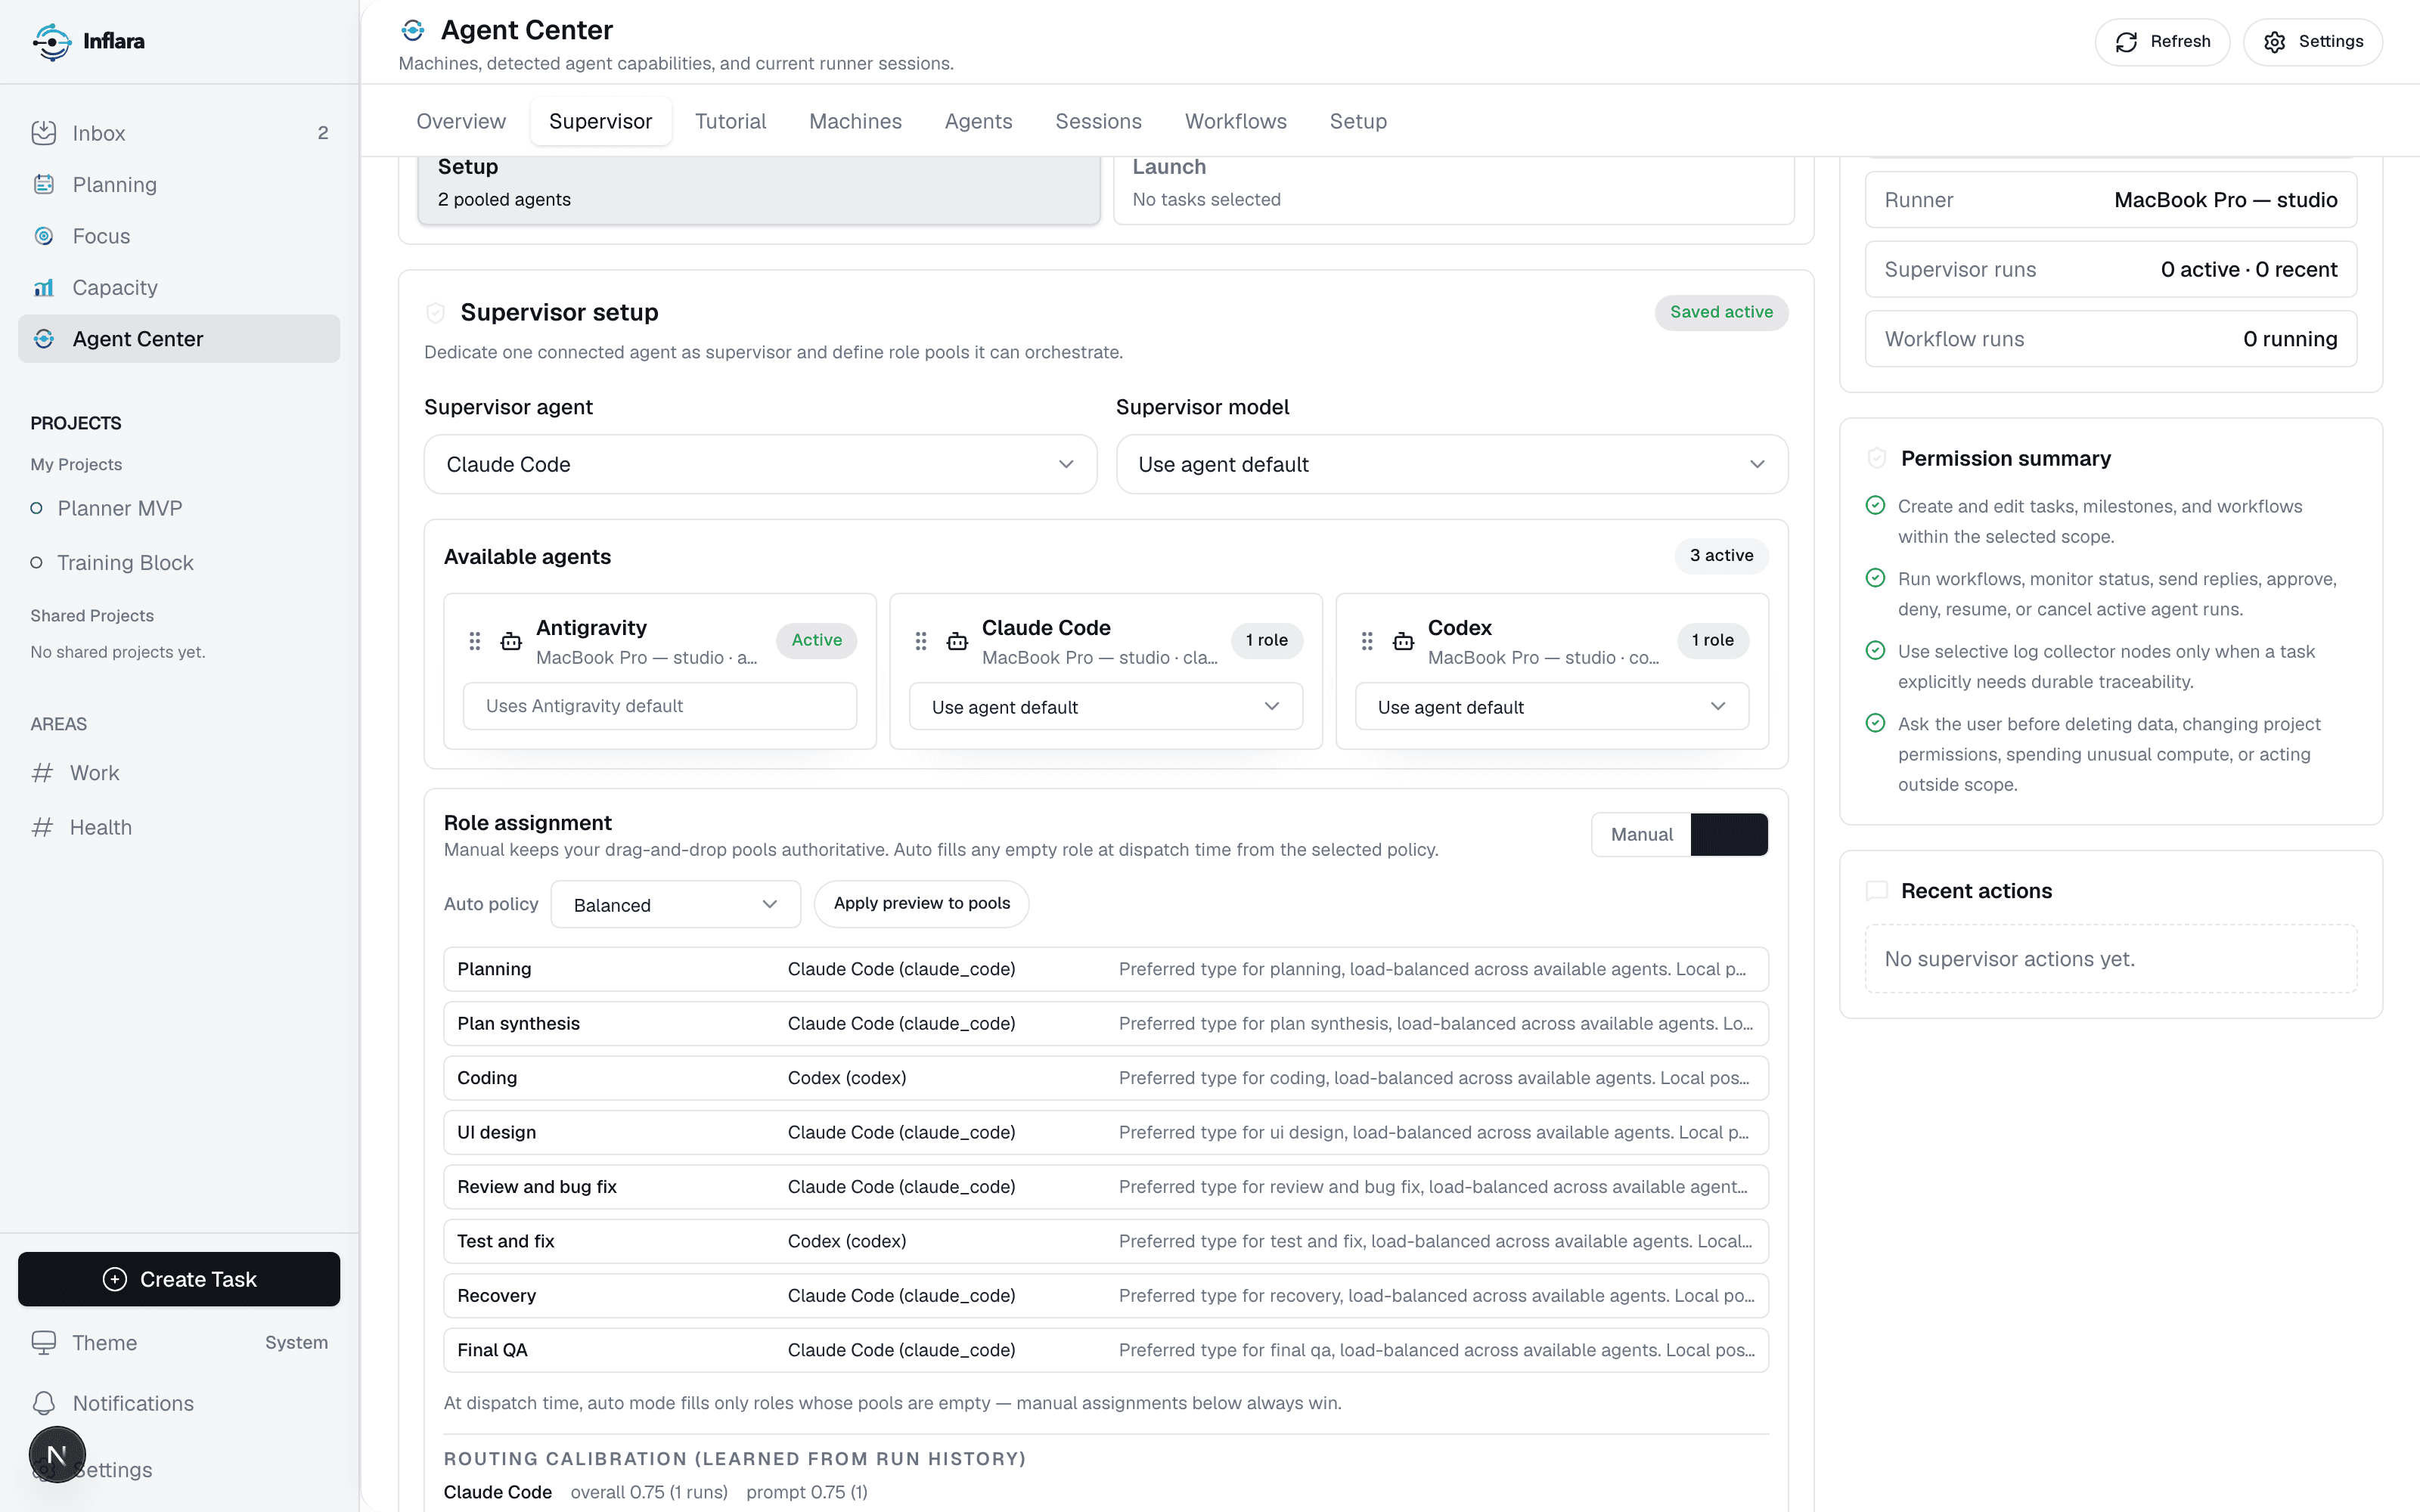
Task: Click the Theme monitor icon
Action: pyautogui.click(x=44, y=1342)
